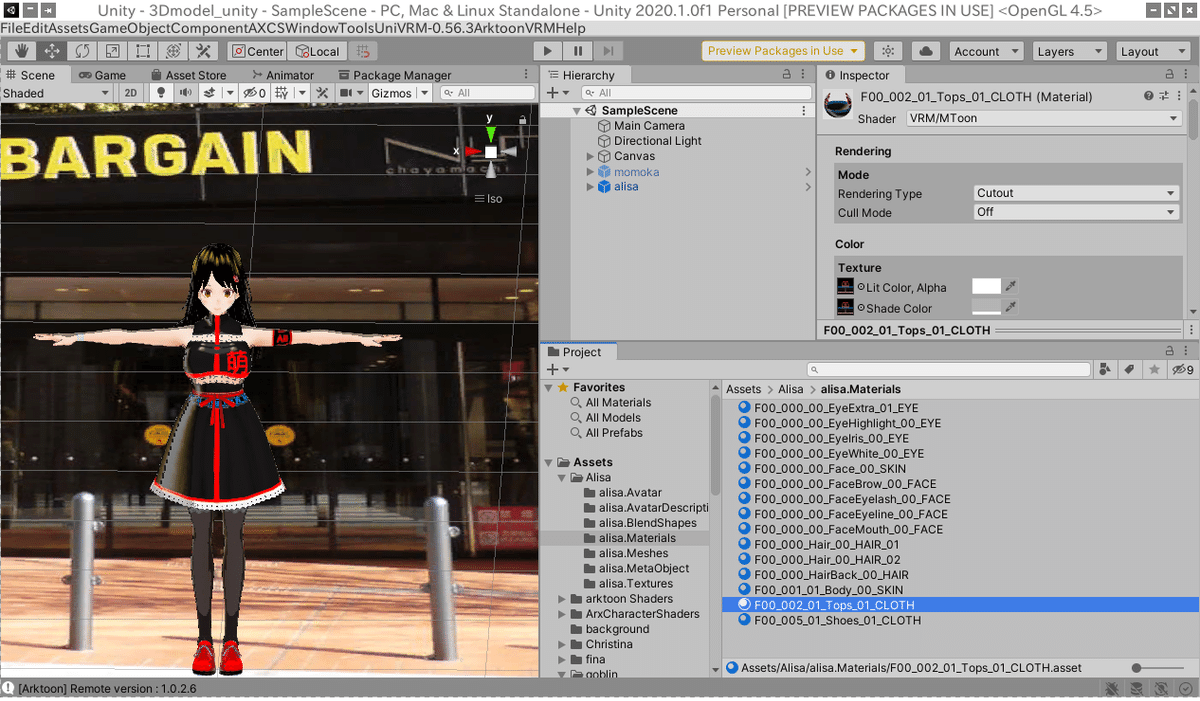Open Rendering Type Cutout dropdown

1076,193
